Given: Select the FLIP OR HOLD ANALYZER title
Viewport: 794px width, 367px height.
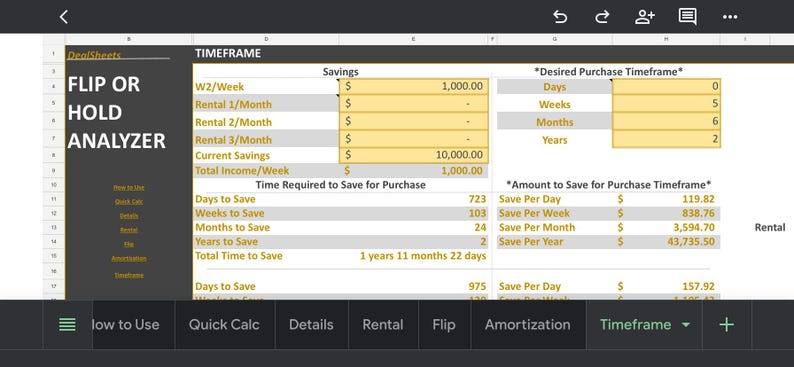Looking at the screenshot, I should [x=116, y=112].
